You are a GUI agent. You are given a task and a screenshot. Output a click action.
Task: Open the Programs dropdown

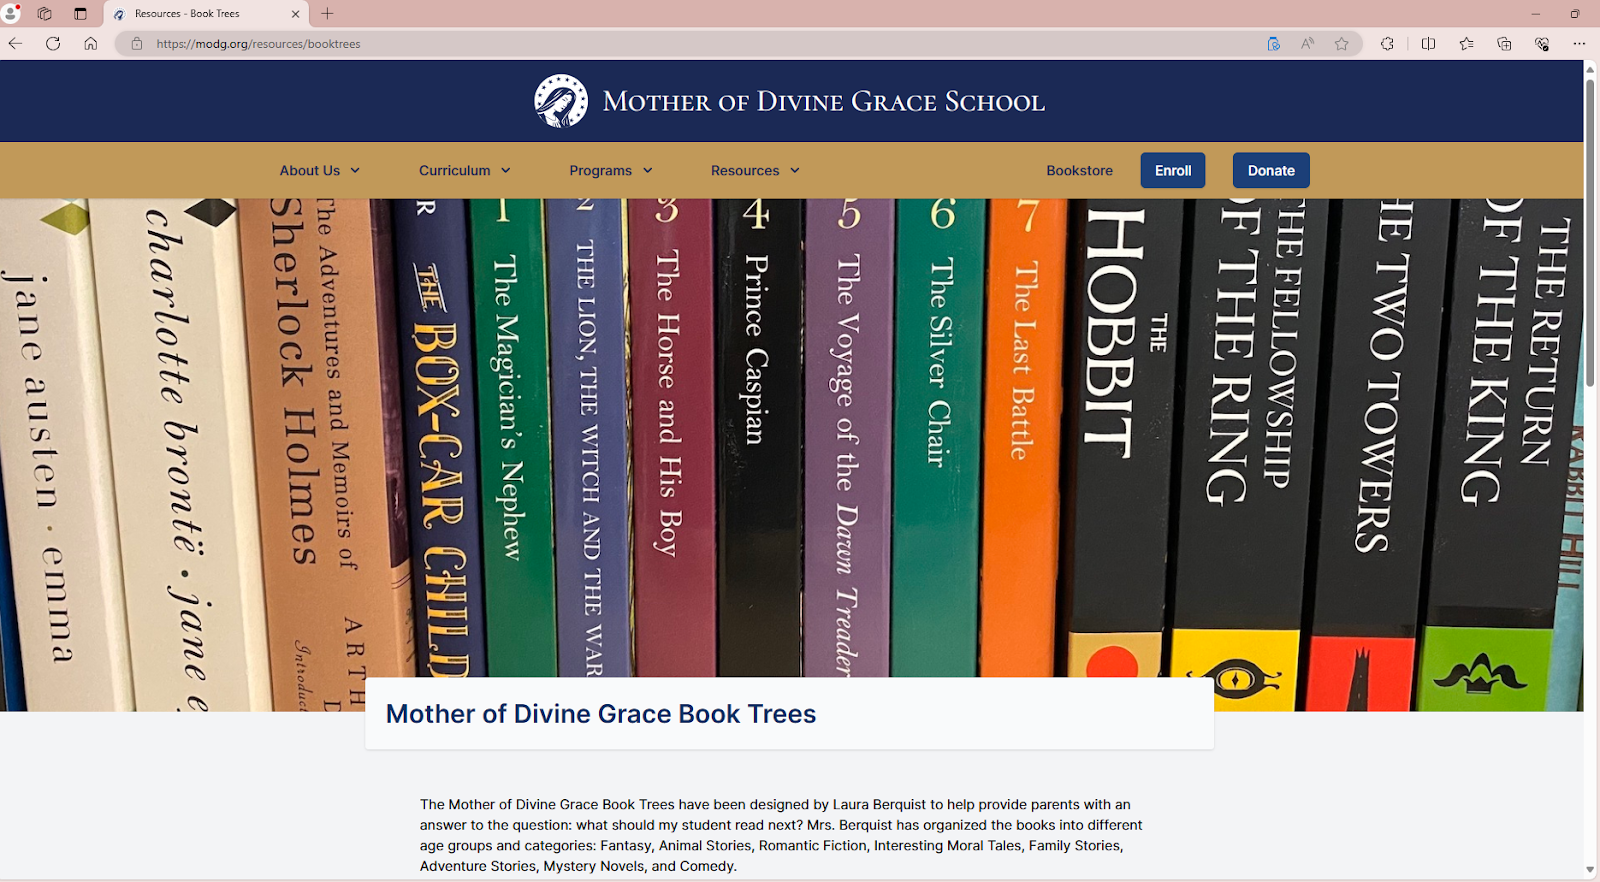[611, 171]
